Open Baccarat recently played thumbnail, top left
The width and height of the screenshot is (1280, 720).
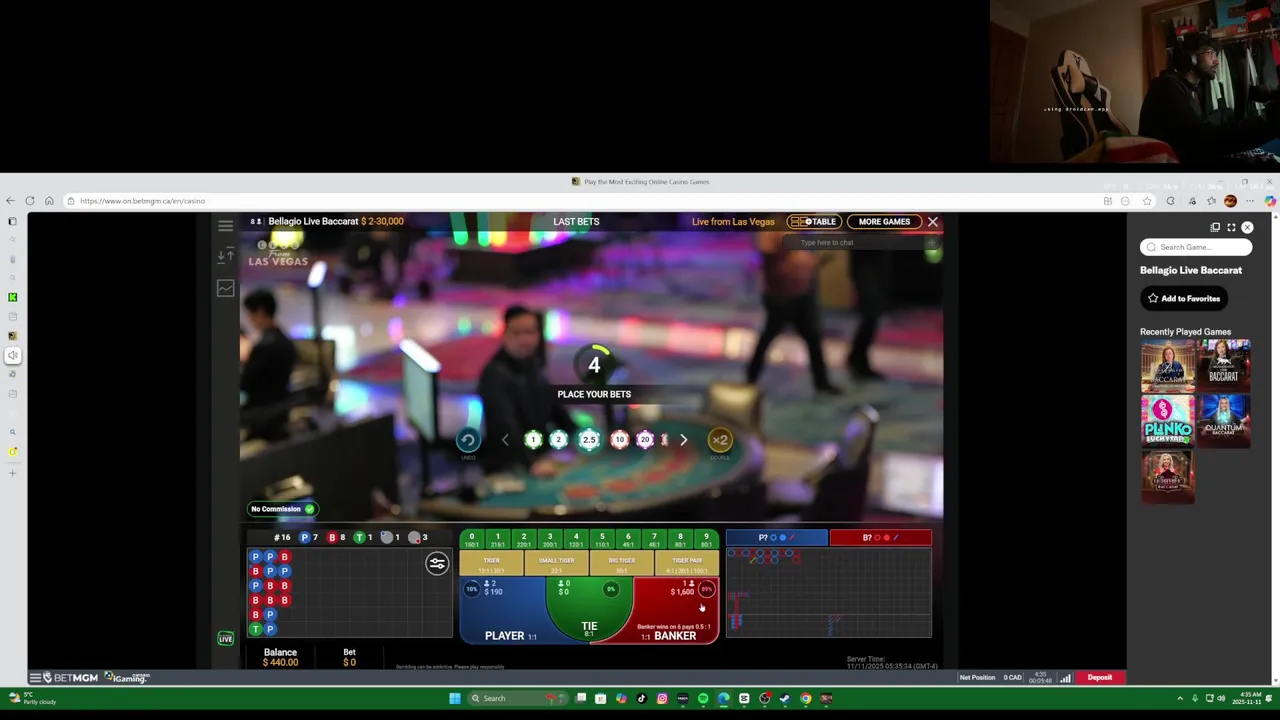[1167, 365]
